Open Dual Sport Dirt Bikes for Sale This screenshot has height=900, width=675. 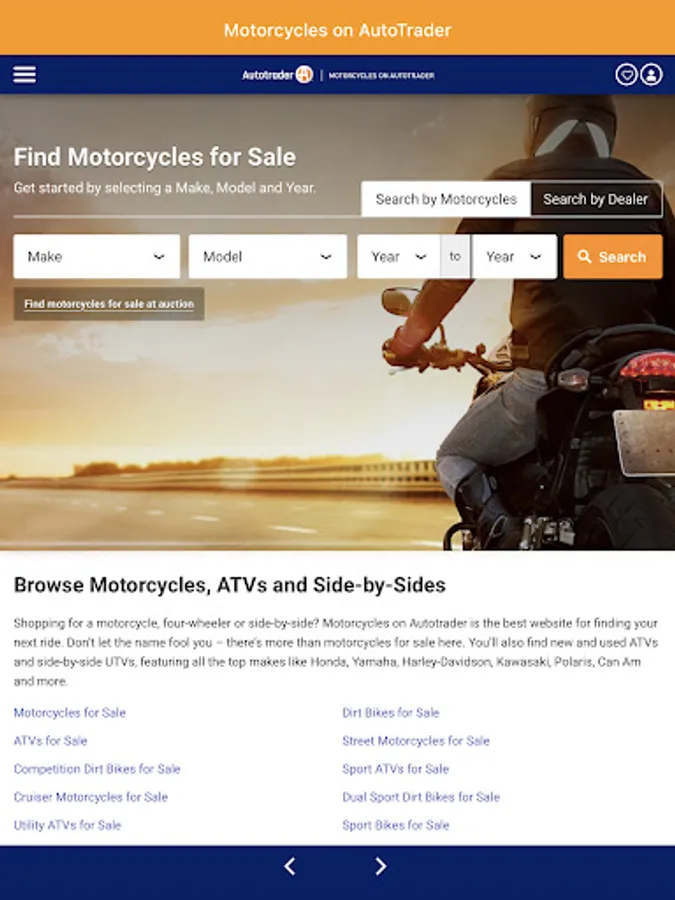421,797
